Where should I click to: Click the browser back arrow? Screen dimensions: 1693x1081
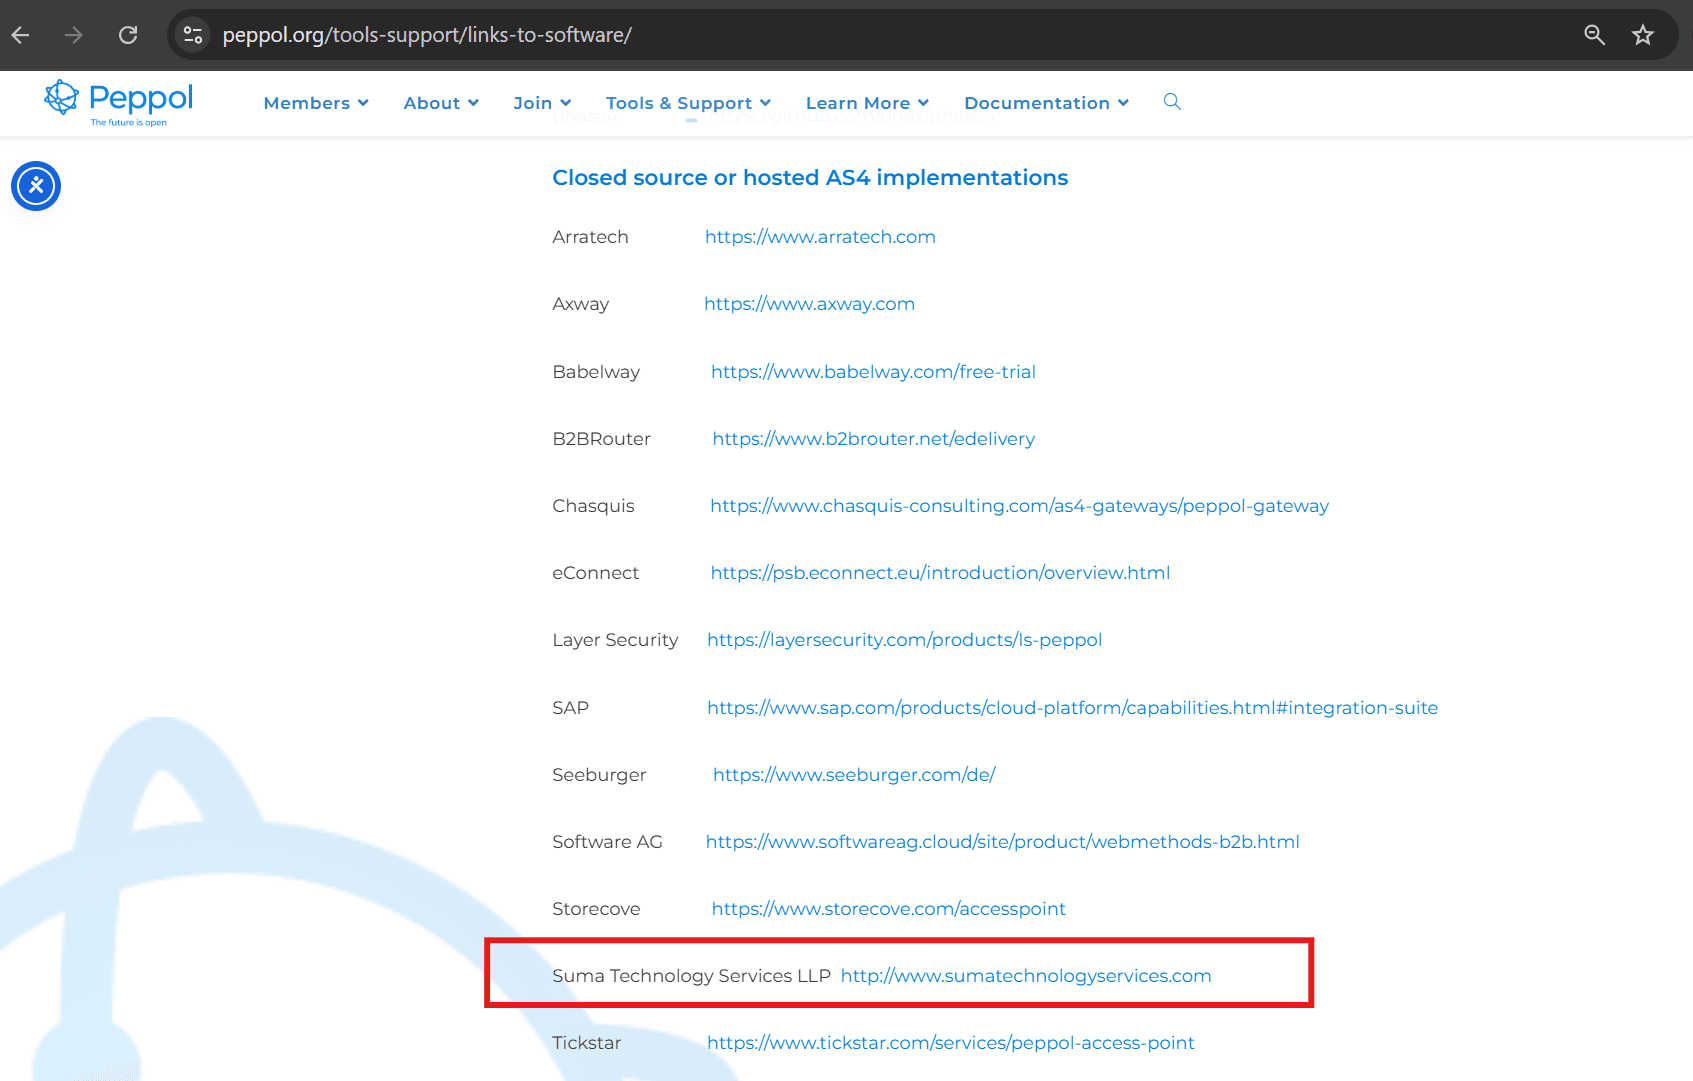pyautogui.click(x=21, y=35)
